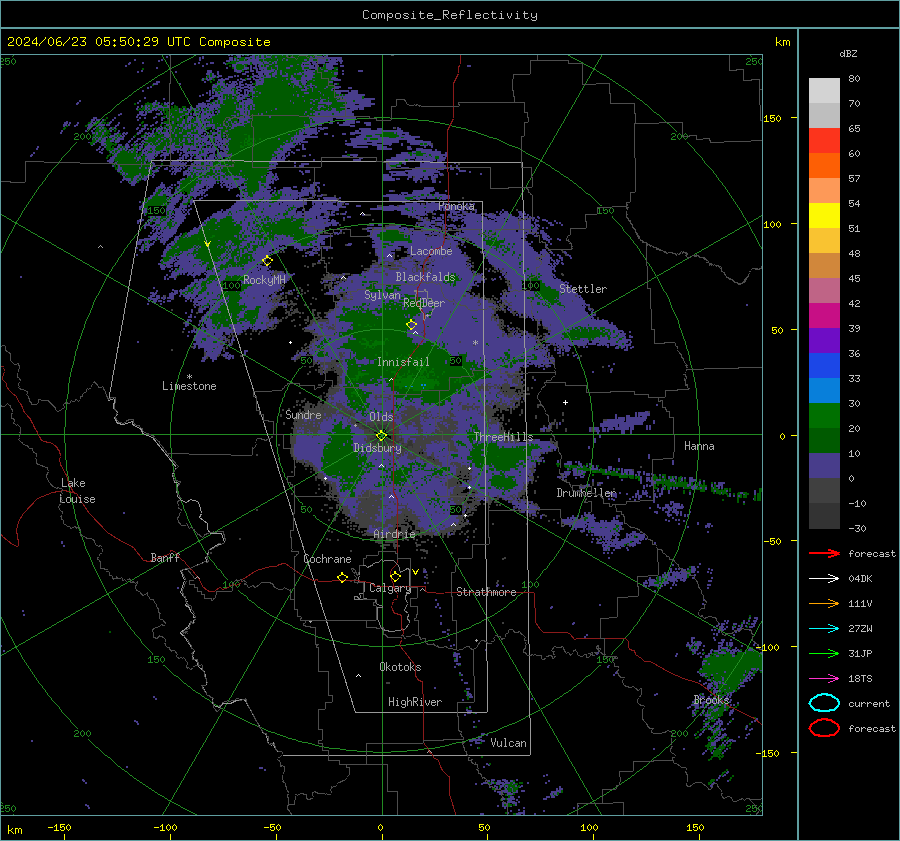
Task: Click the yellow diamond marker below RedDeer
Action: point(412,325)
